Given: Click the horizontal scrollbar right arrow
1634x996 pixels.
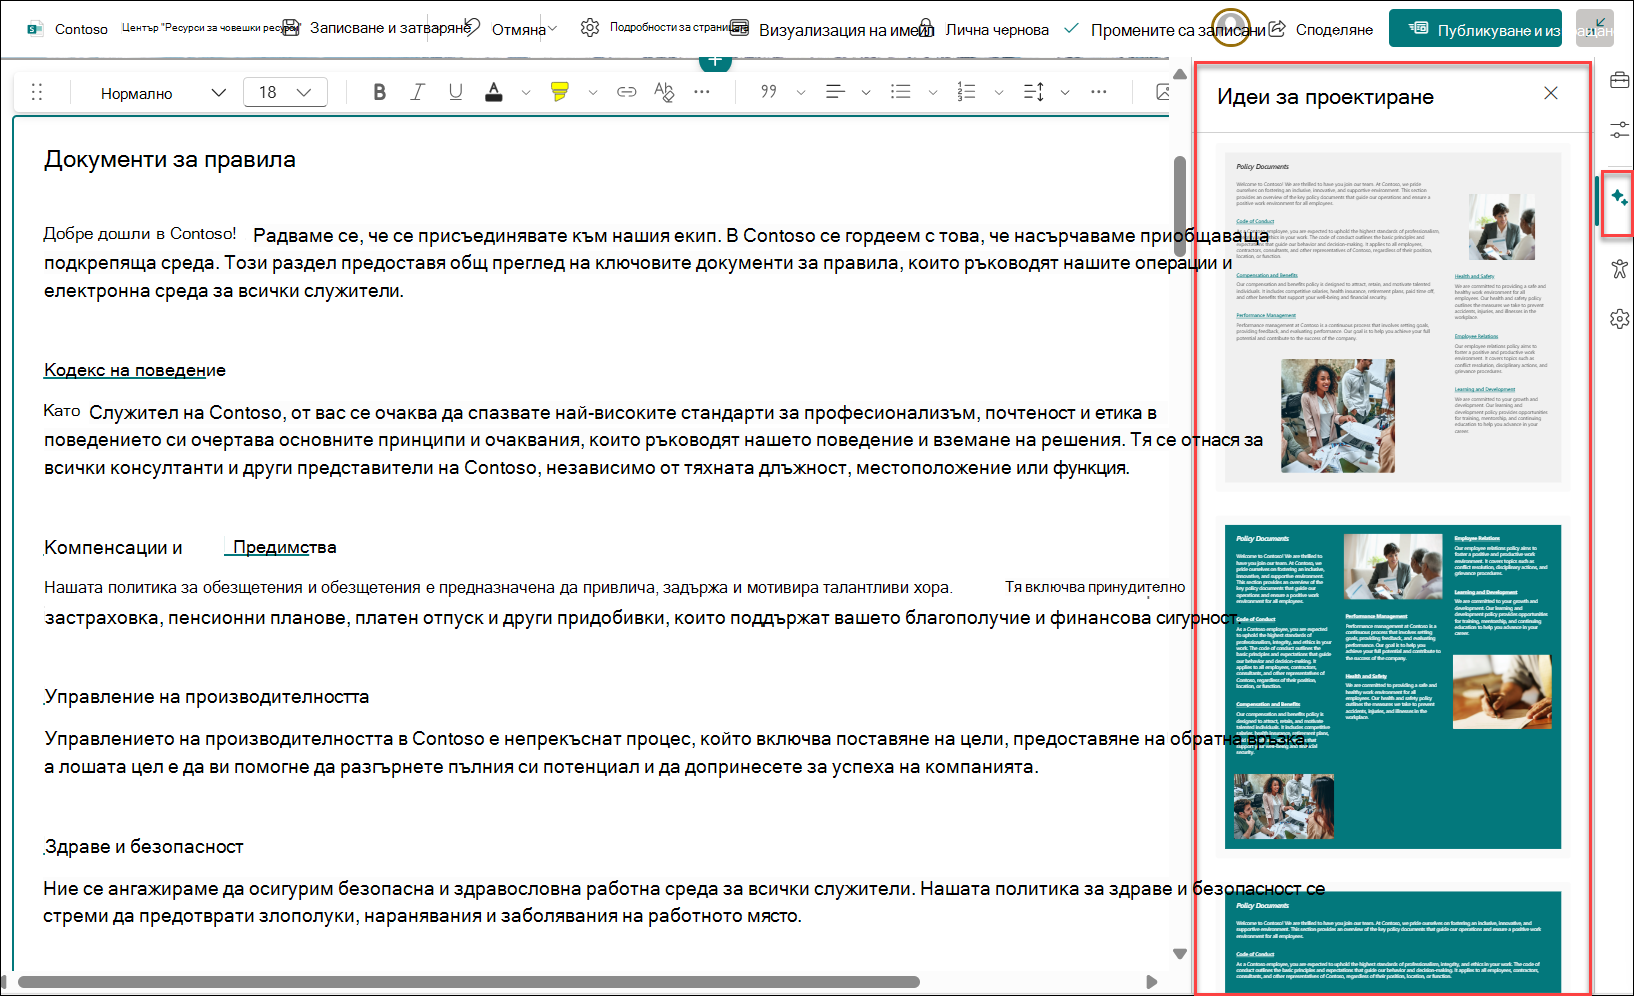Looking at the screenshot, I should [1152, 982].
